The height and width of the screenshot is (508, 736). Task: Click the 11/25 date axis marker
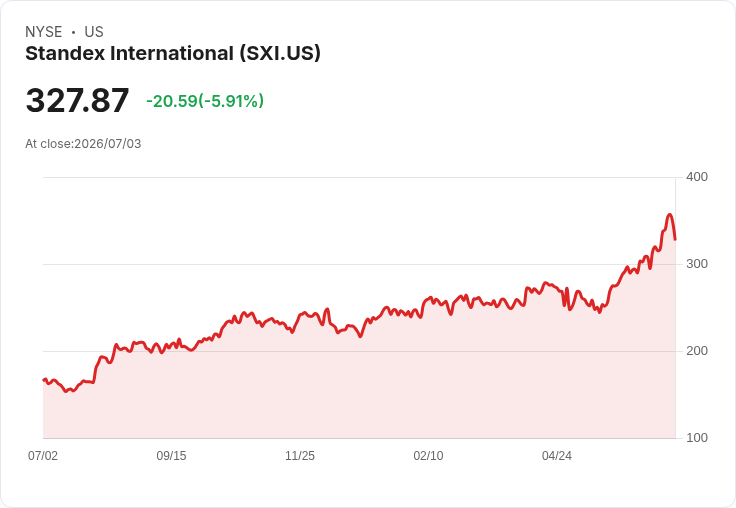300,456
